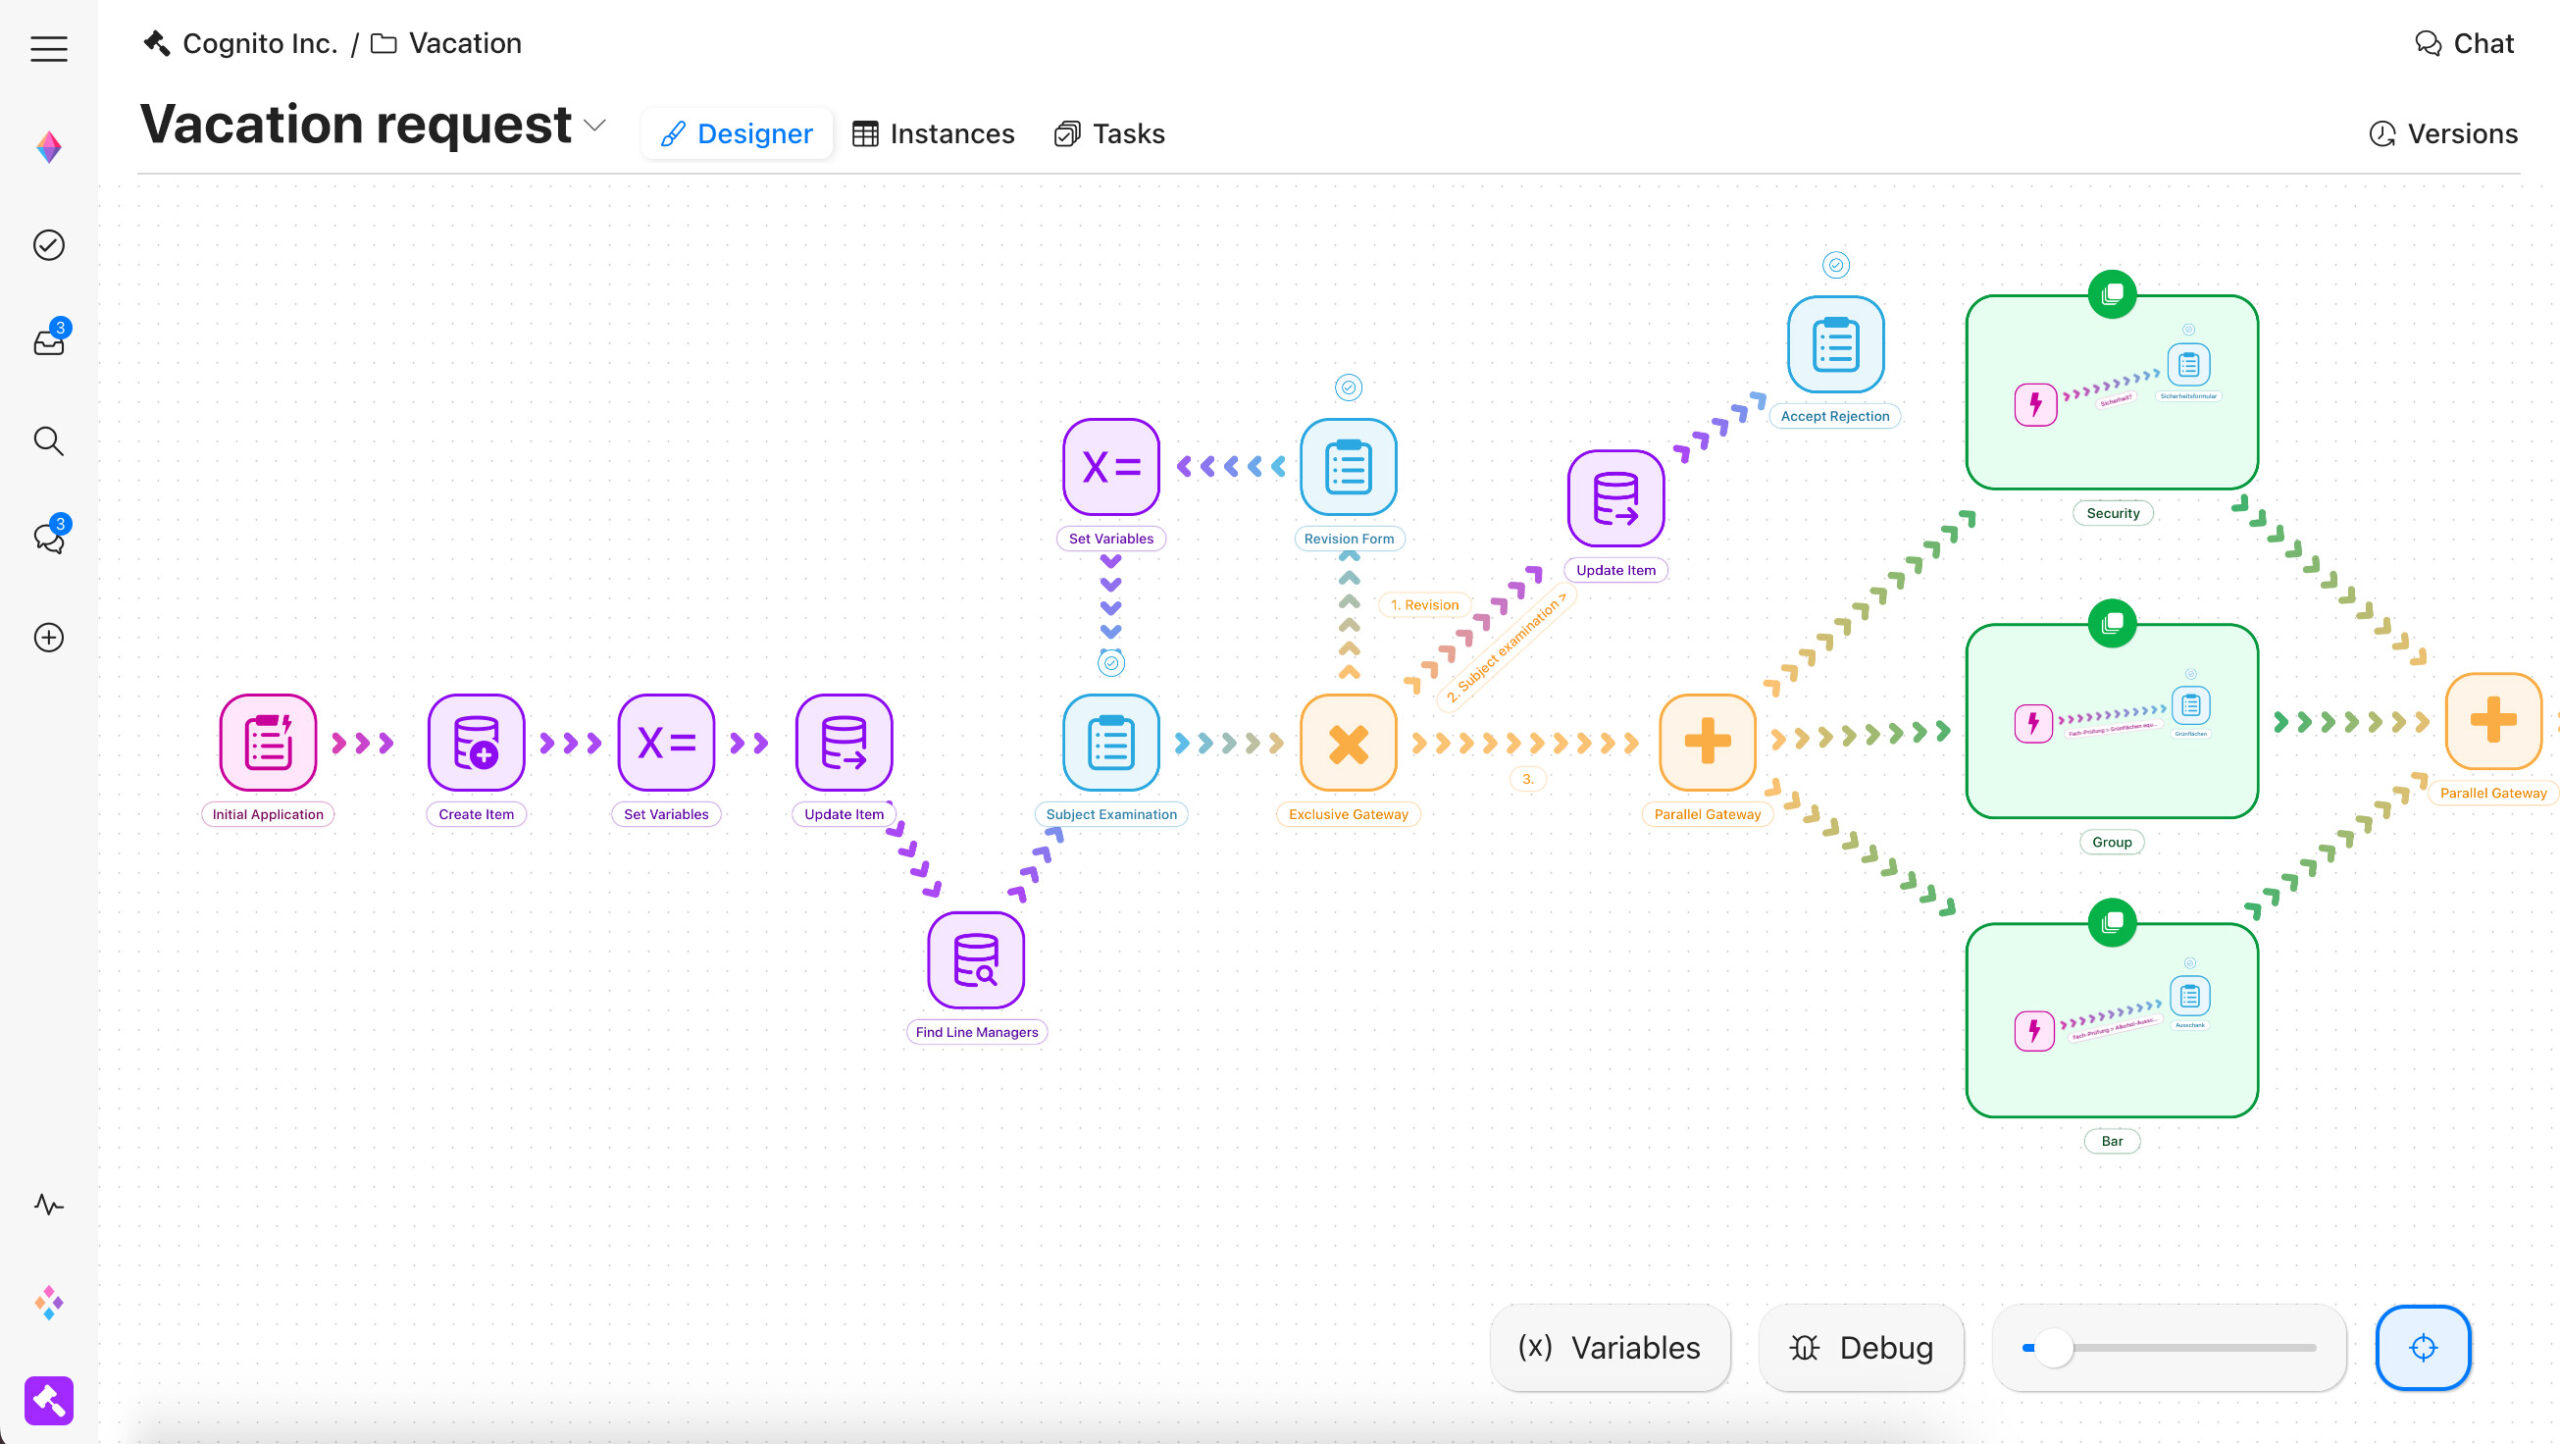2560x1444 pixels.
Task: Collapse the Bar group via its stack badge
Action: (2111, 922)
